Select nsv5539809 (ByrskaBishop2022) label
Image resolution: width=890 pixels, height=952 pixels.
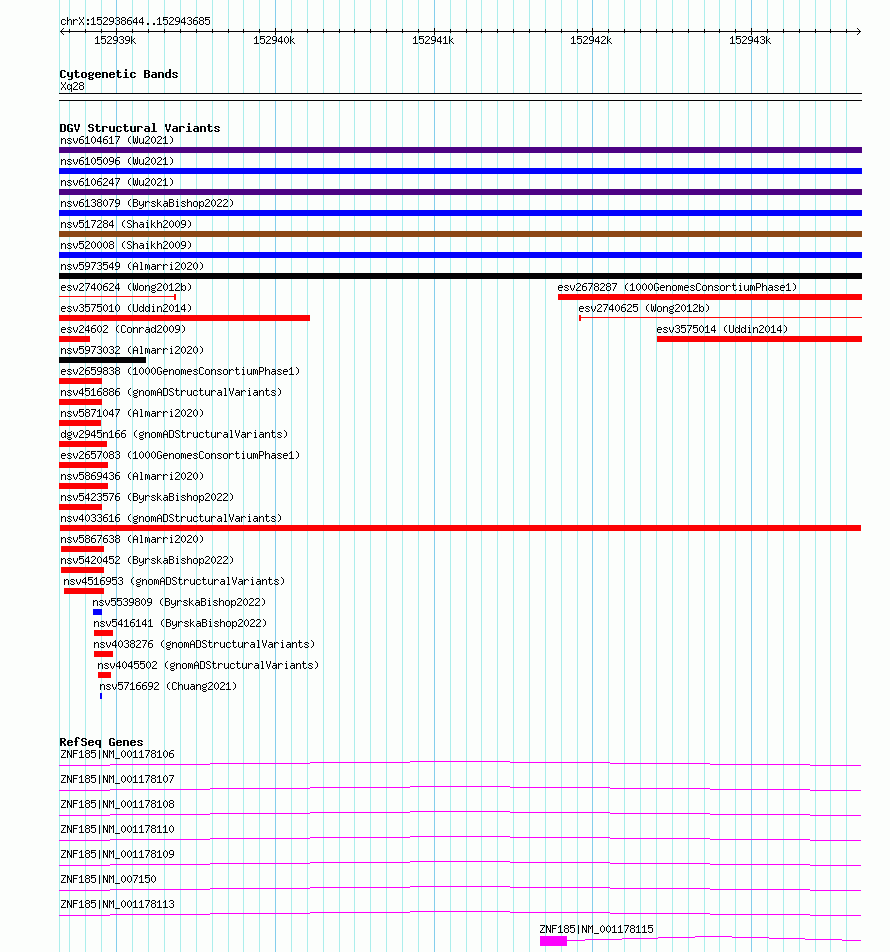point(179,602)
